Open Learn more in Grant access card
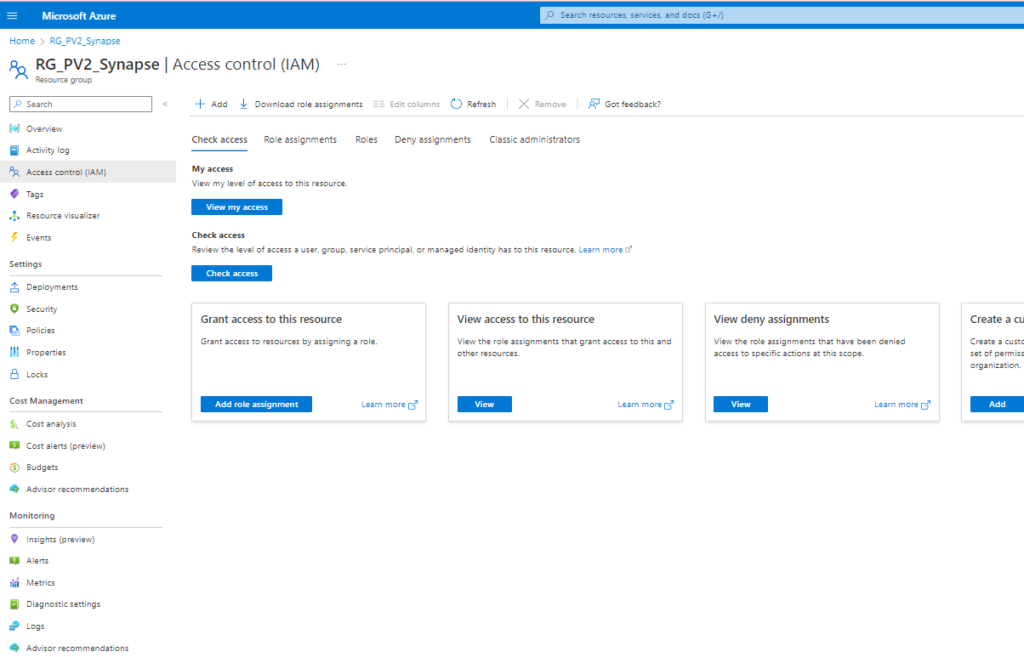1024x657 pixels. point(389,404)
